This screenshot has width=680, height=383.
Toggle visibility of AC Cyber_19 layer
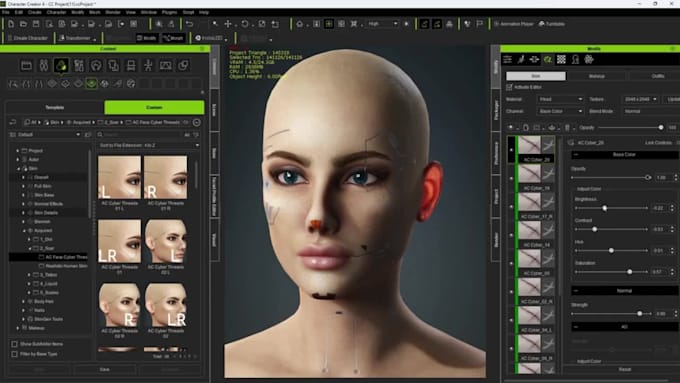[x=511, y=178]
